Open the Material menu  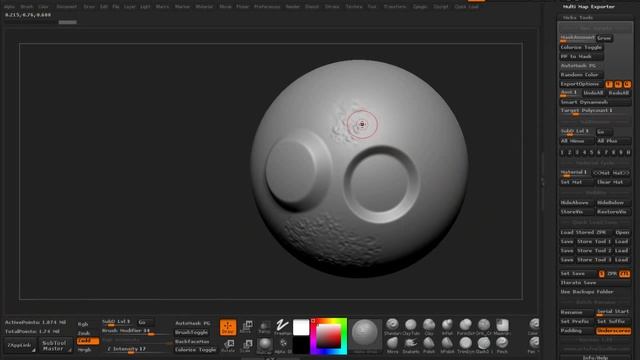click(x=204, y=7)
